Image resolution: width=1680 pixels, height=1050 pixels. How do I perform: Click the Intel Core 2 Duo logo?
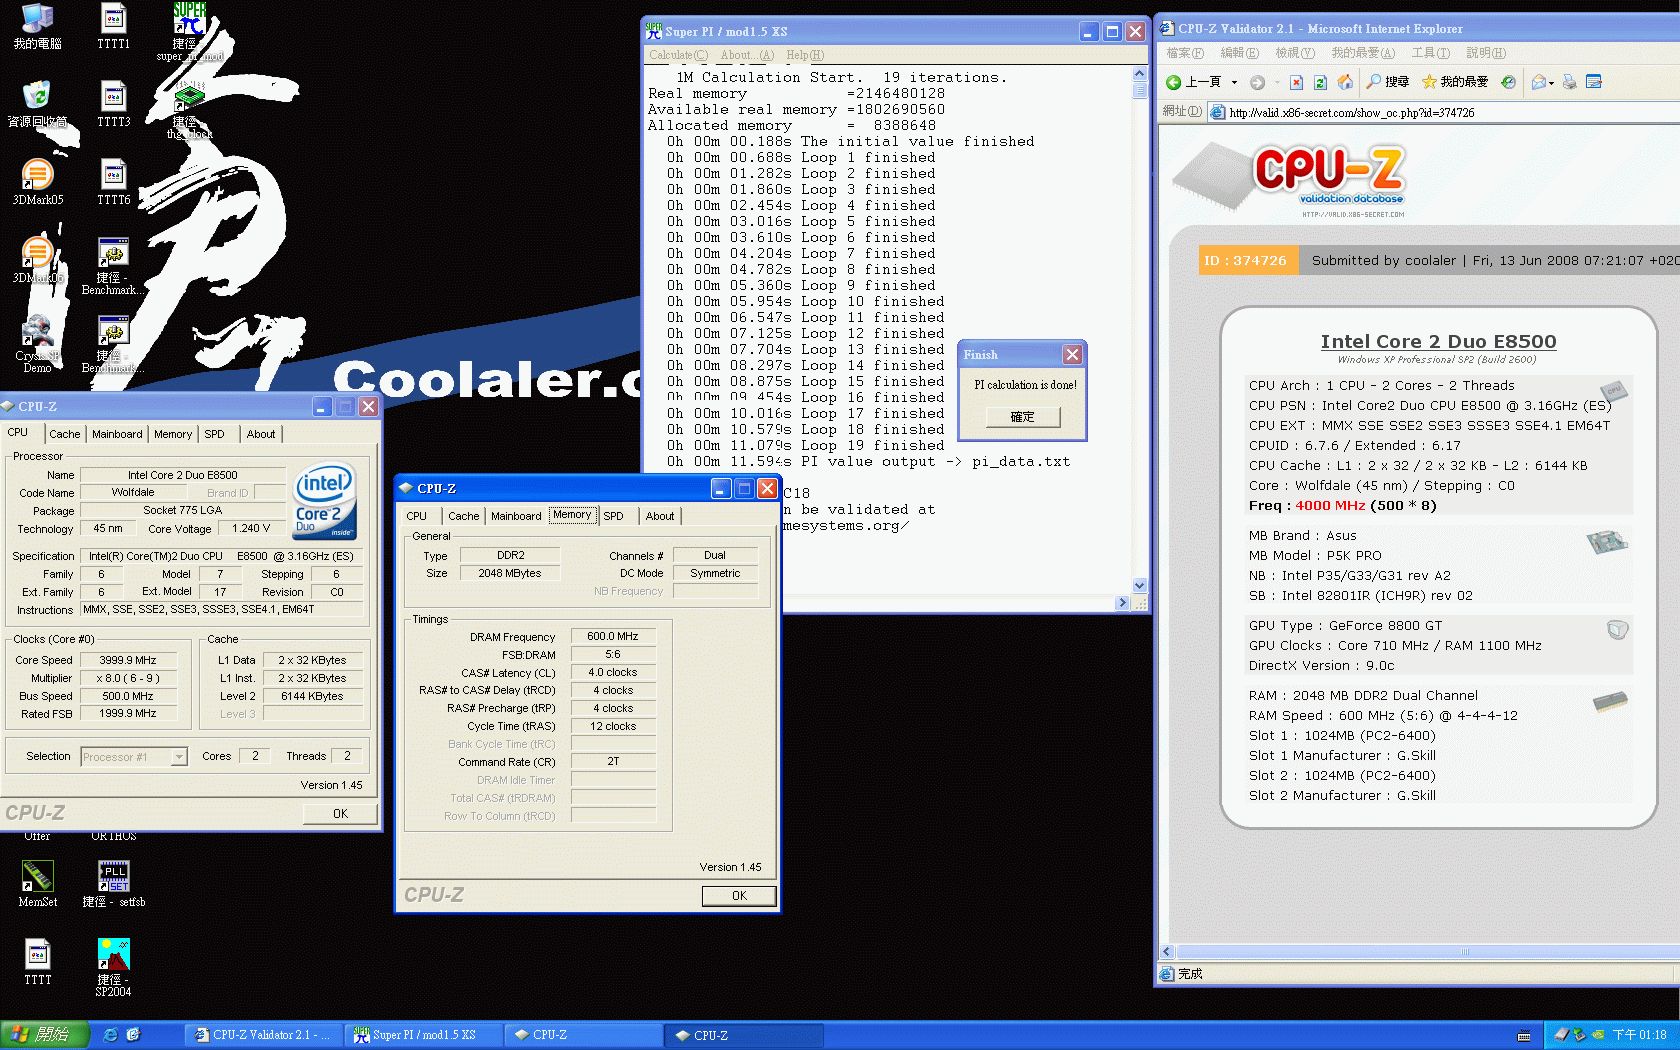325,501
